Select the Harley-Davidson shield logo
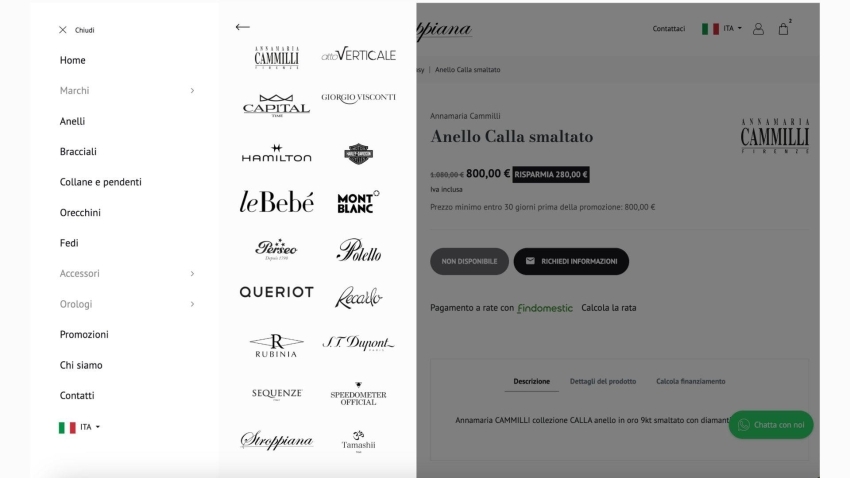The image size is (850, 478). pos(358,154)
